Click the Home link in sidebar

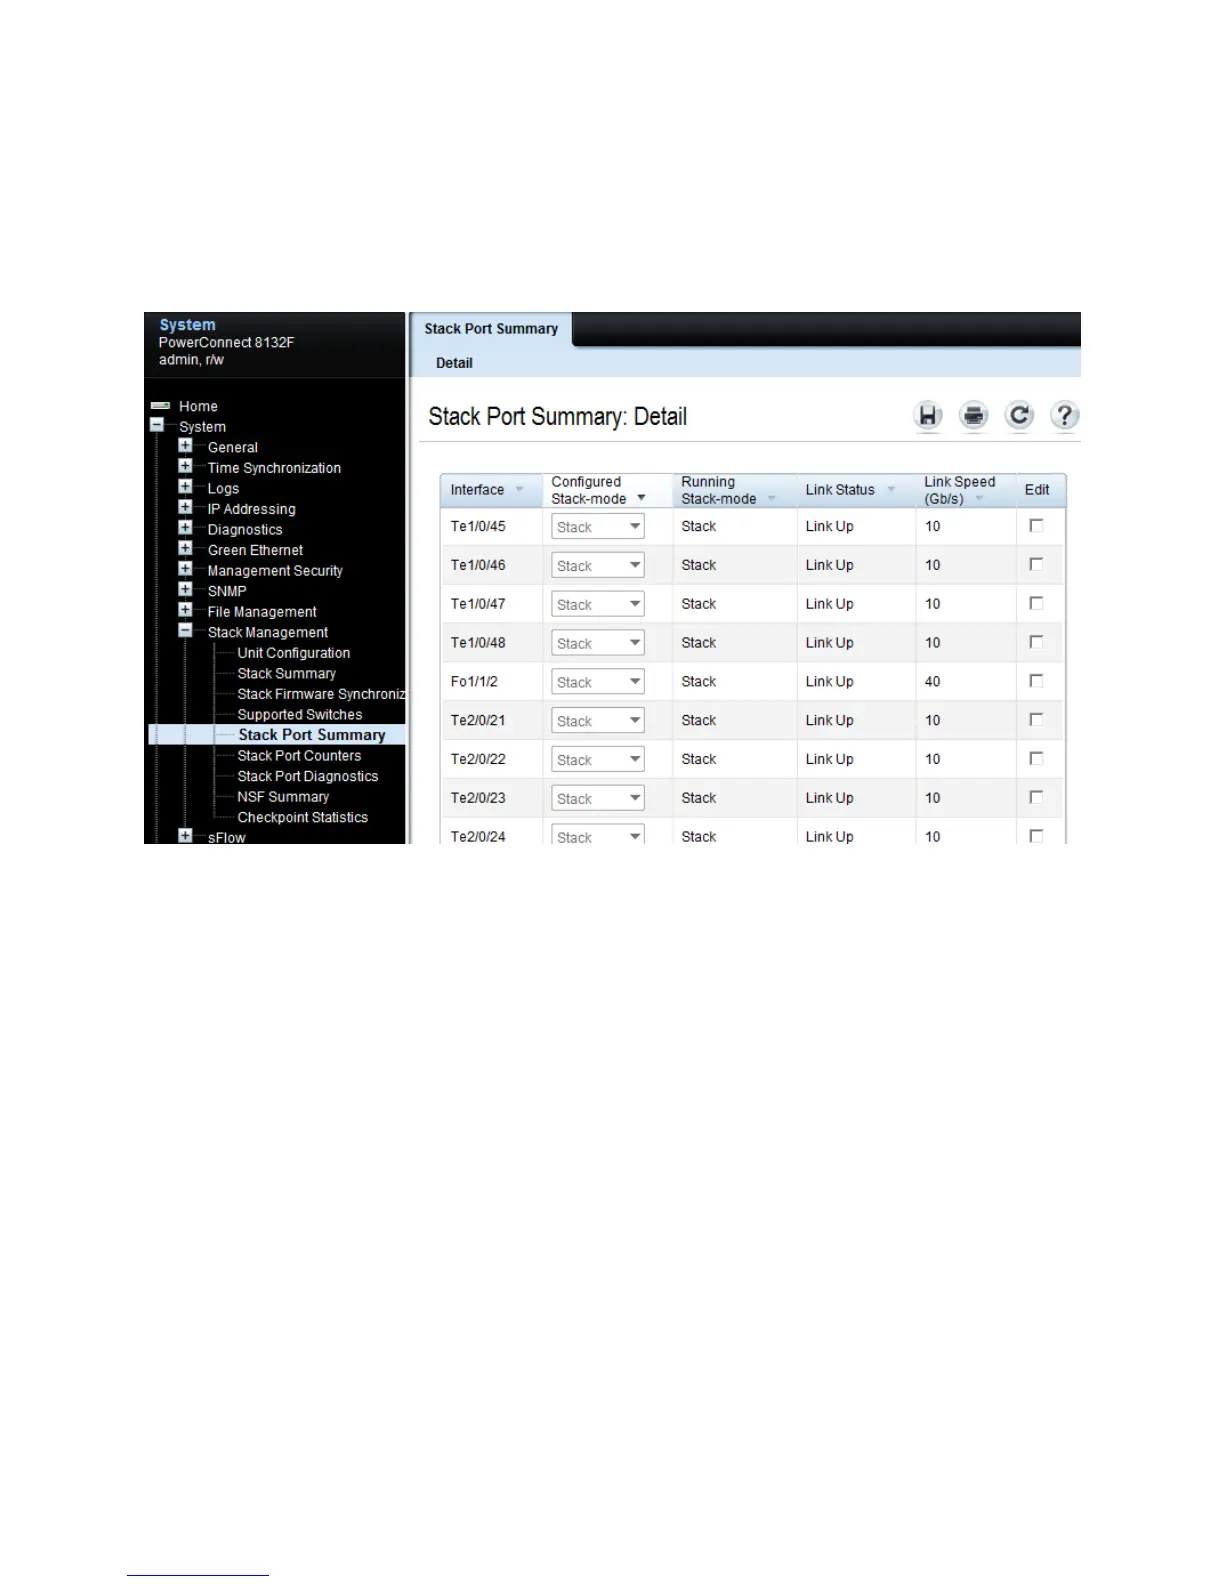pos(198,406)
